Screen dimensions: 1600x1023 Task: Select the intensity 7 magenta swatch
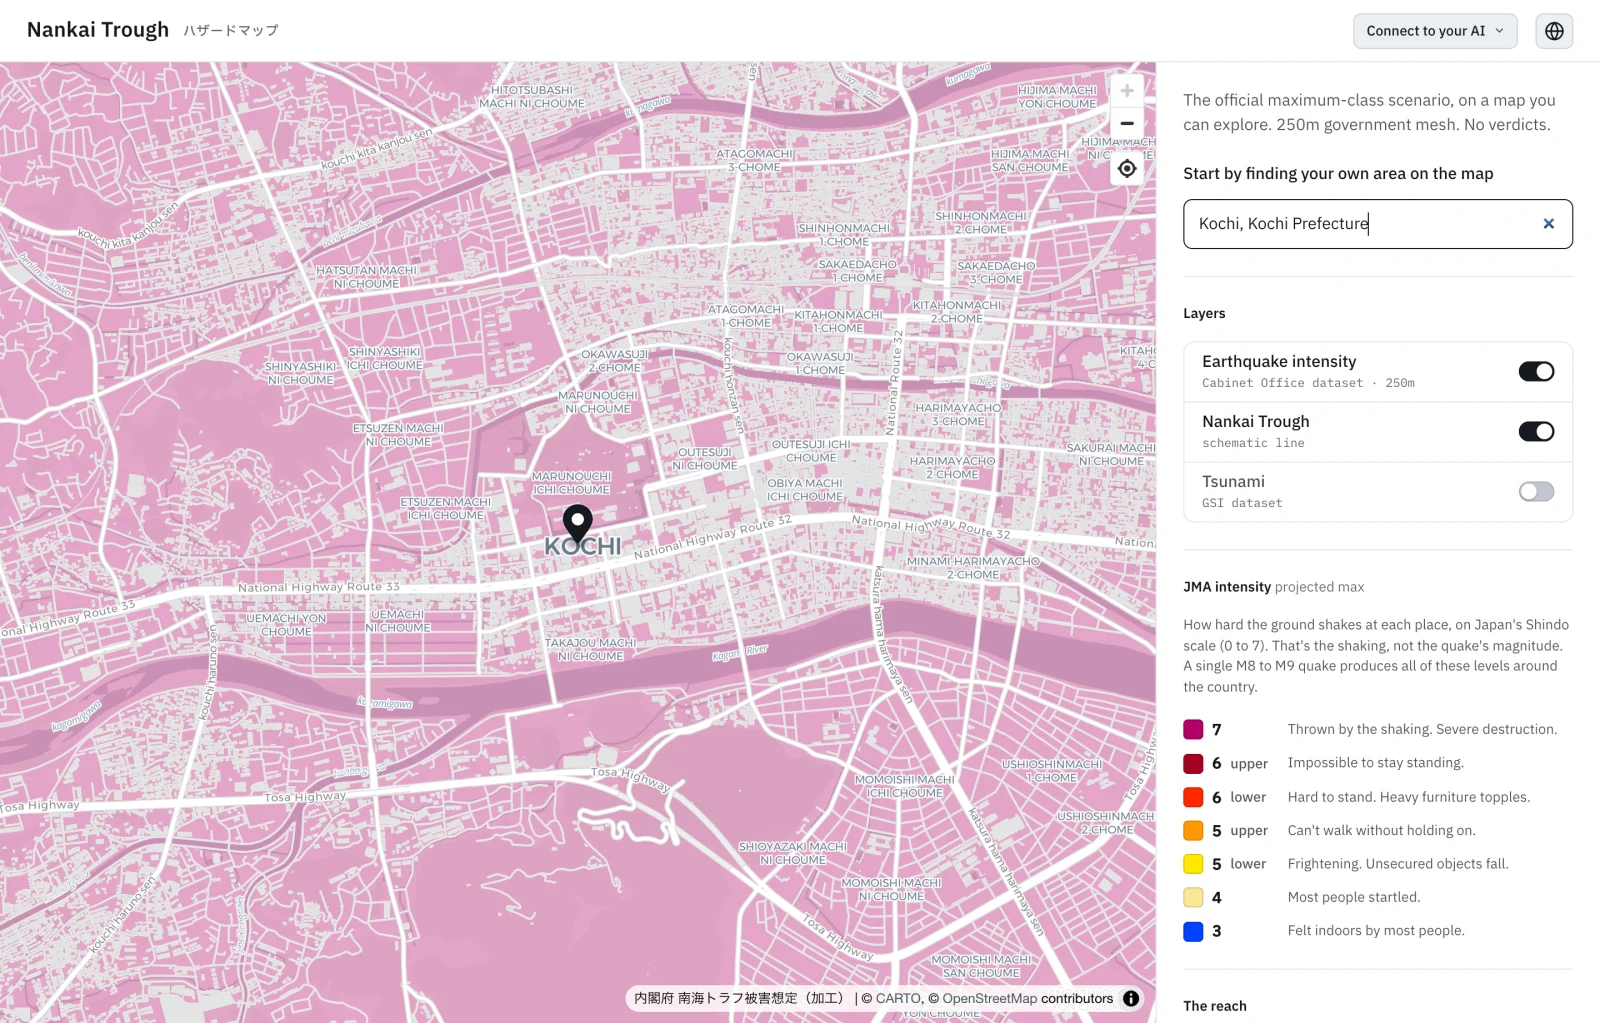[x=1193, y=730]
